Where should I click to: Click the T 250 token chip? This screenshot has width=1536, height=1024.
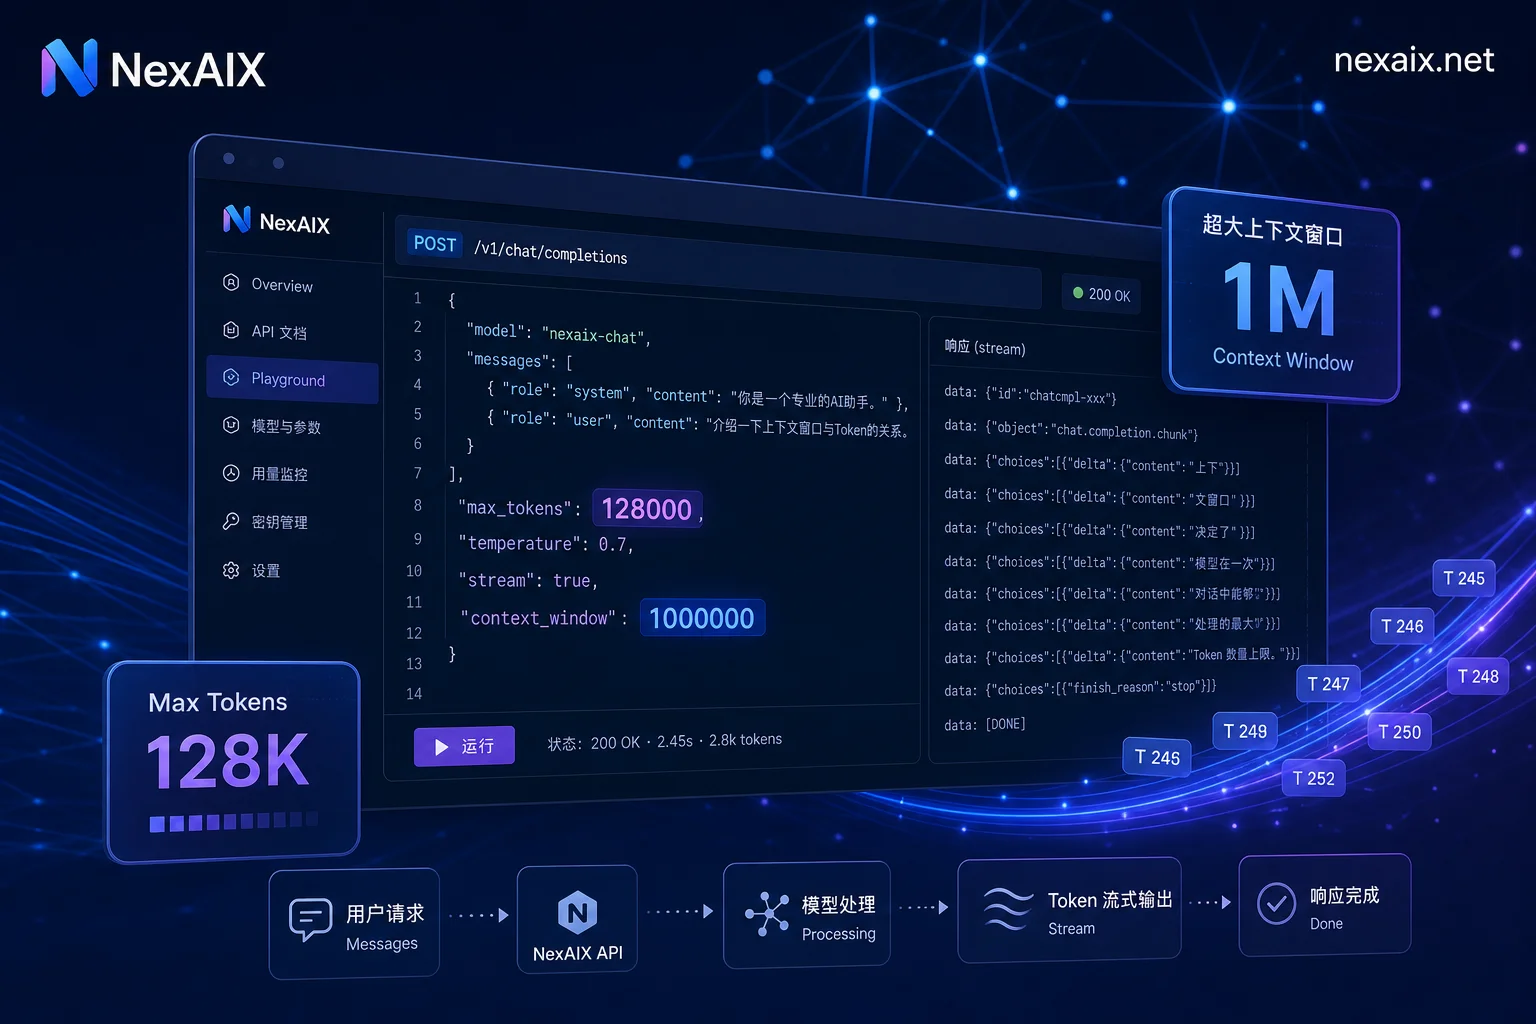[1399, 732]
